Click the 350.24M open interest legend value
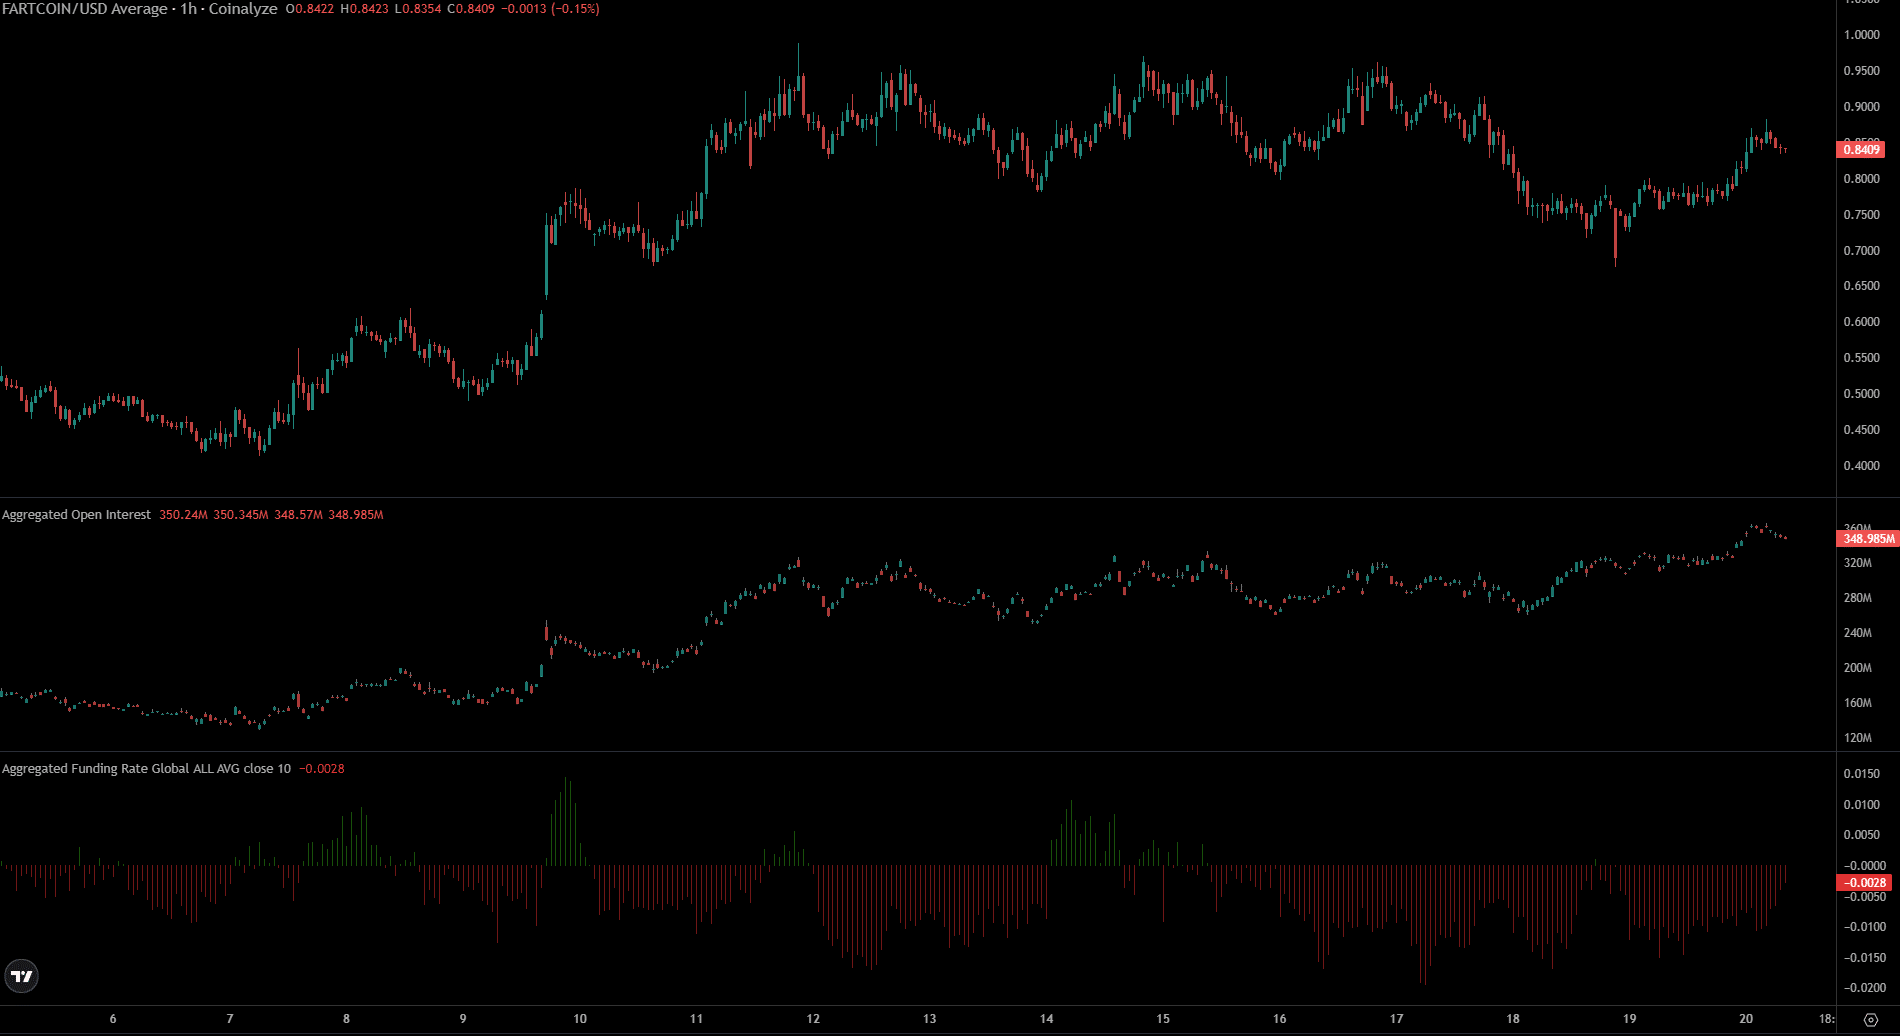Image resolution: width=1900 pixels, height=1036 pixels. tap(183, 515)
